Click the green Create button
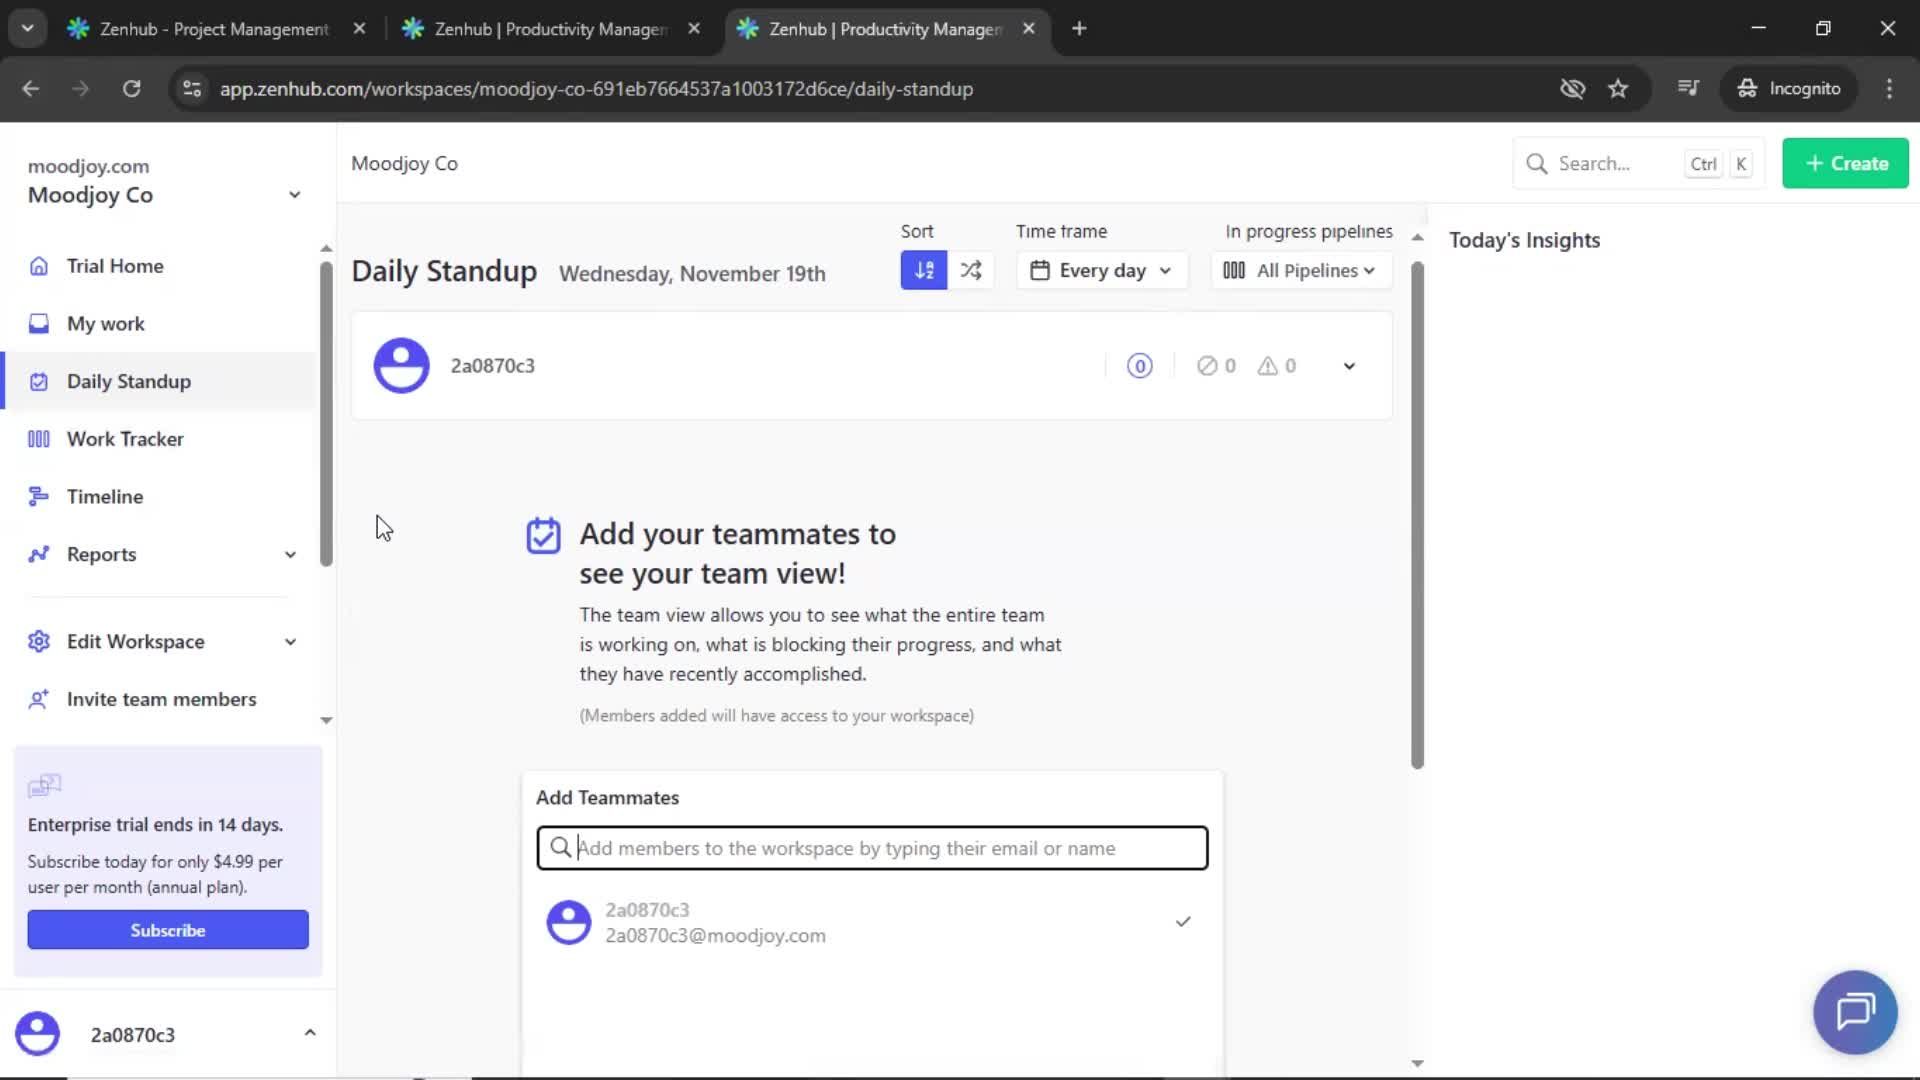This screenshot has width=1920, height=1080. [x=1845, y=163]
